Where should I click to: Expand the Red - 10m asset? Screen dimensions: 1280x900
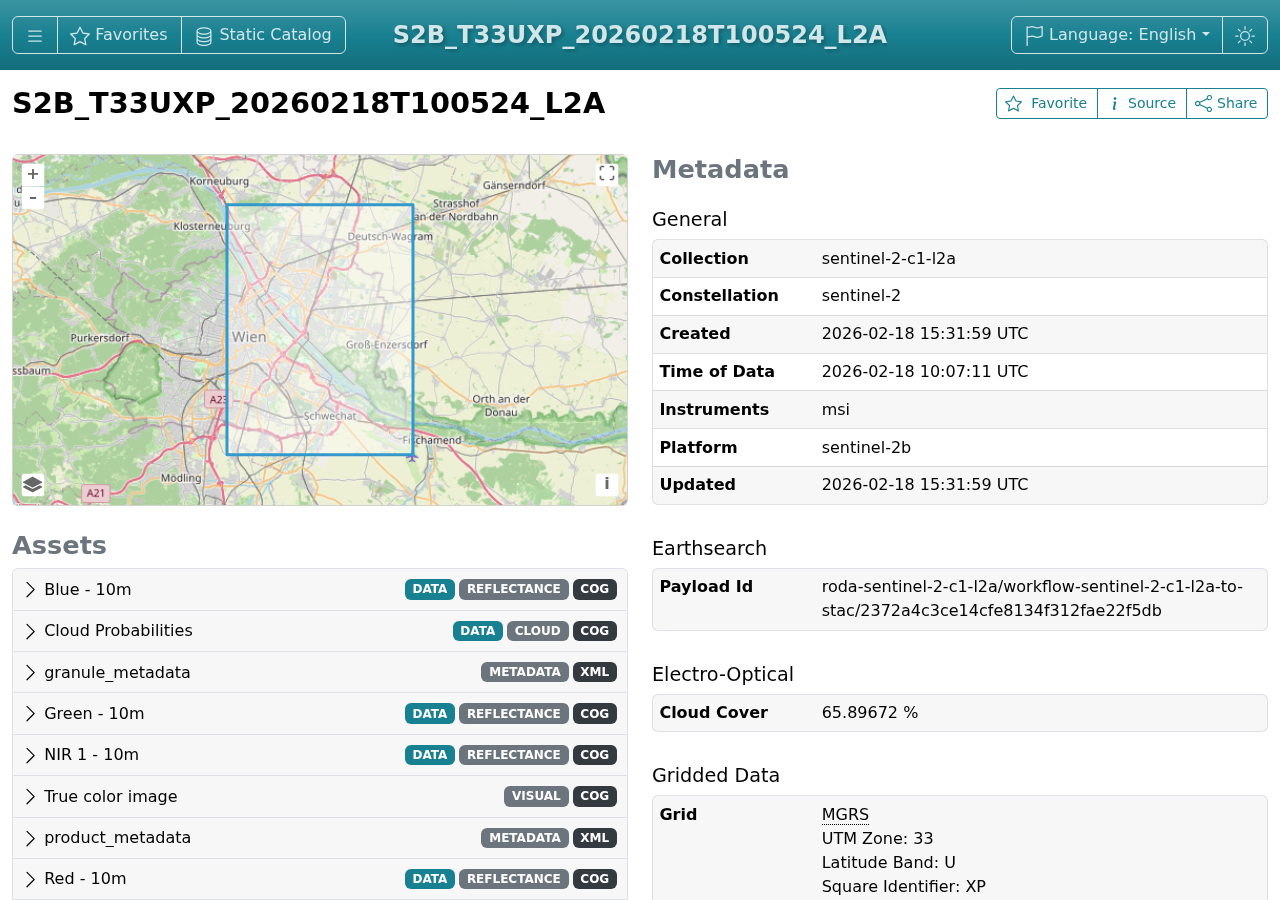[x=320, y=879]
